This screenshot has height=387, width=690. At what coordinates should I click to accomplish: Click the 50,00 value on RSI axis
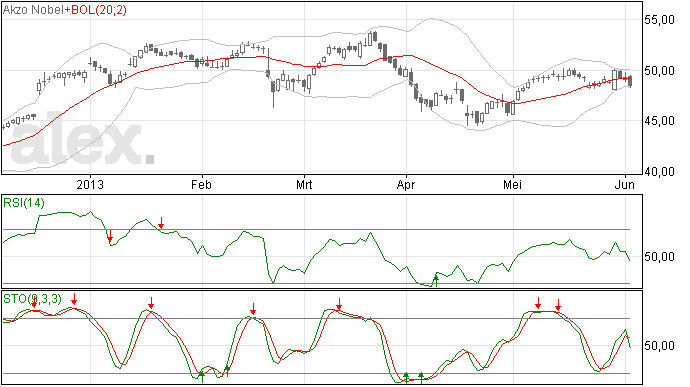(x=659, y=257)
